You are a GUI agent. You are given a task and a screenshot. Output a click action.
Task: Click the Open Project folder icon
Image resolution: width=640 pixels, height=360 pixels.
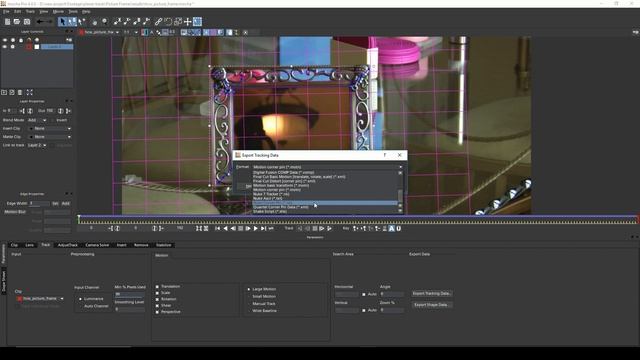[17, 22]
